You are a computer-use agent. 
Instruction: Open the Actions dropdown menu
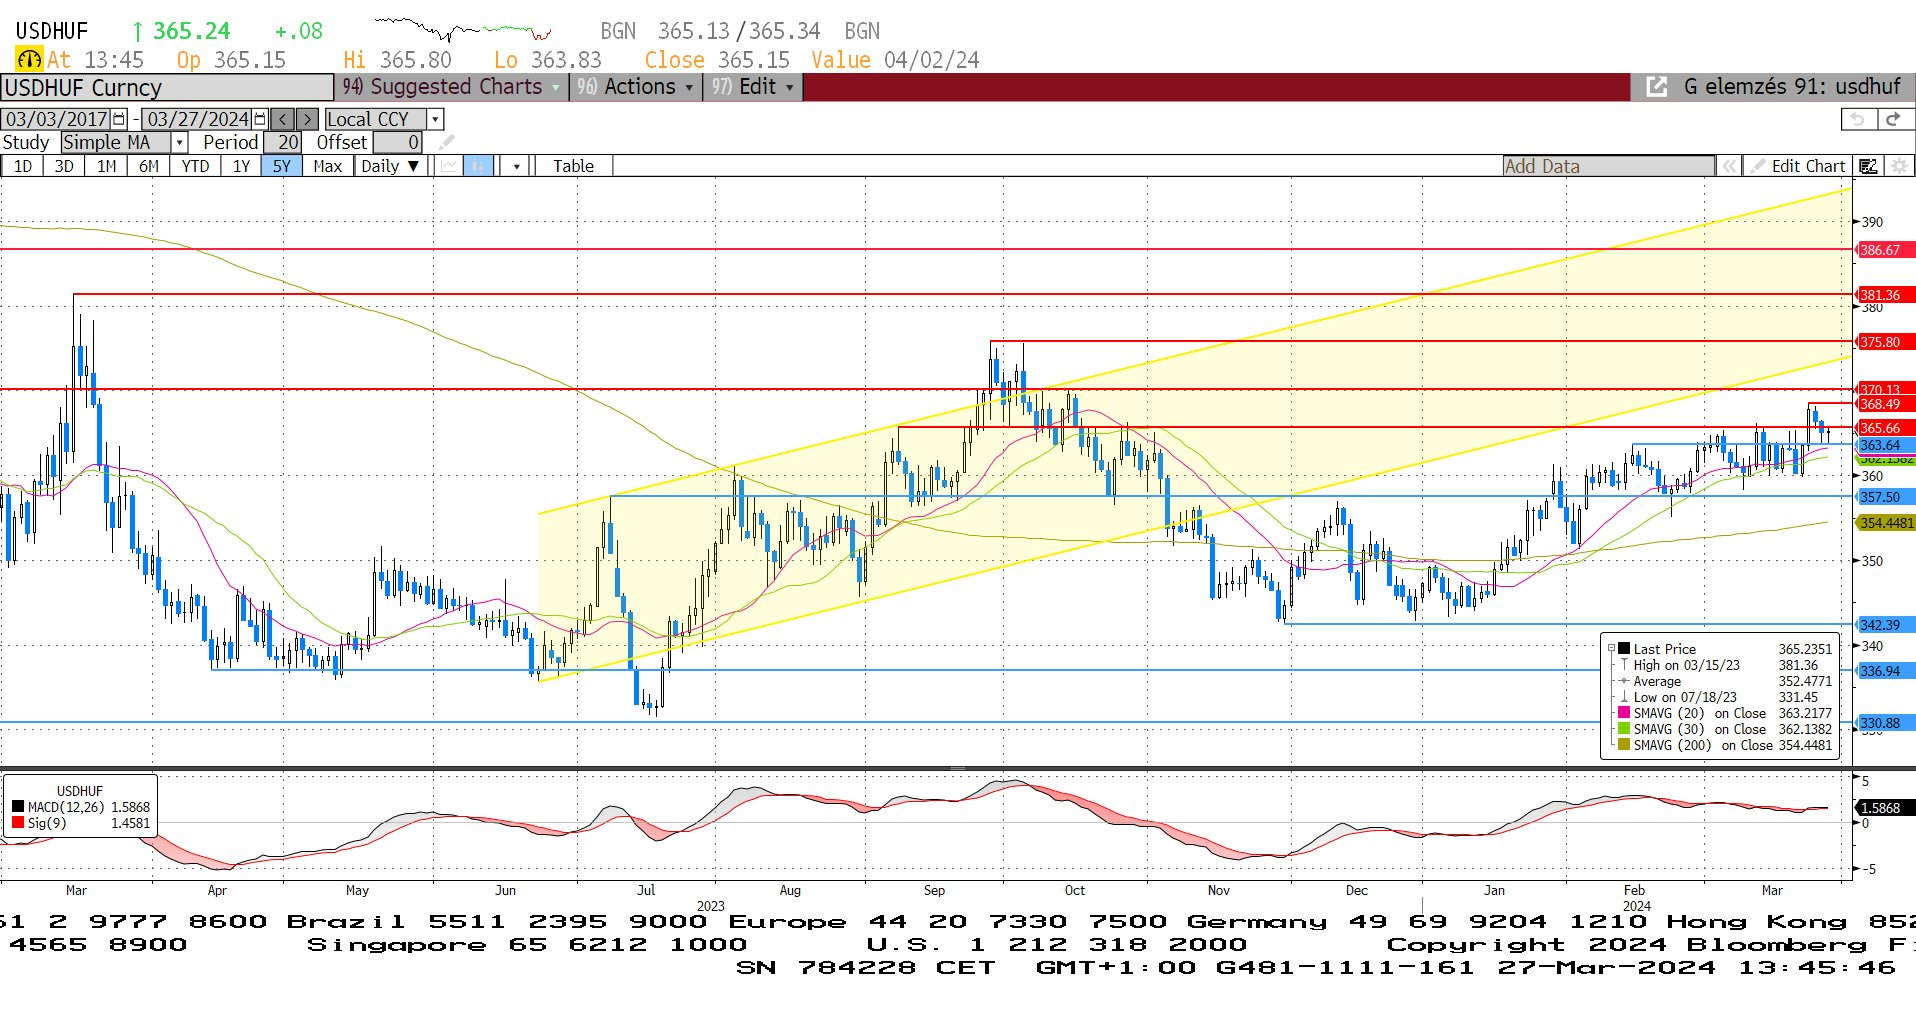tap(636, 87)
